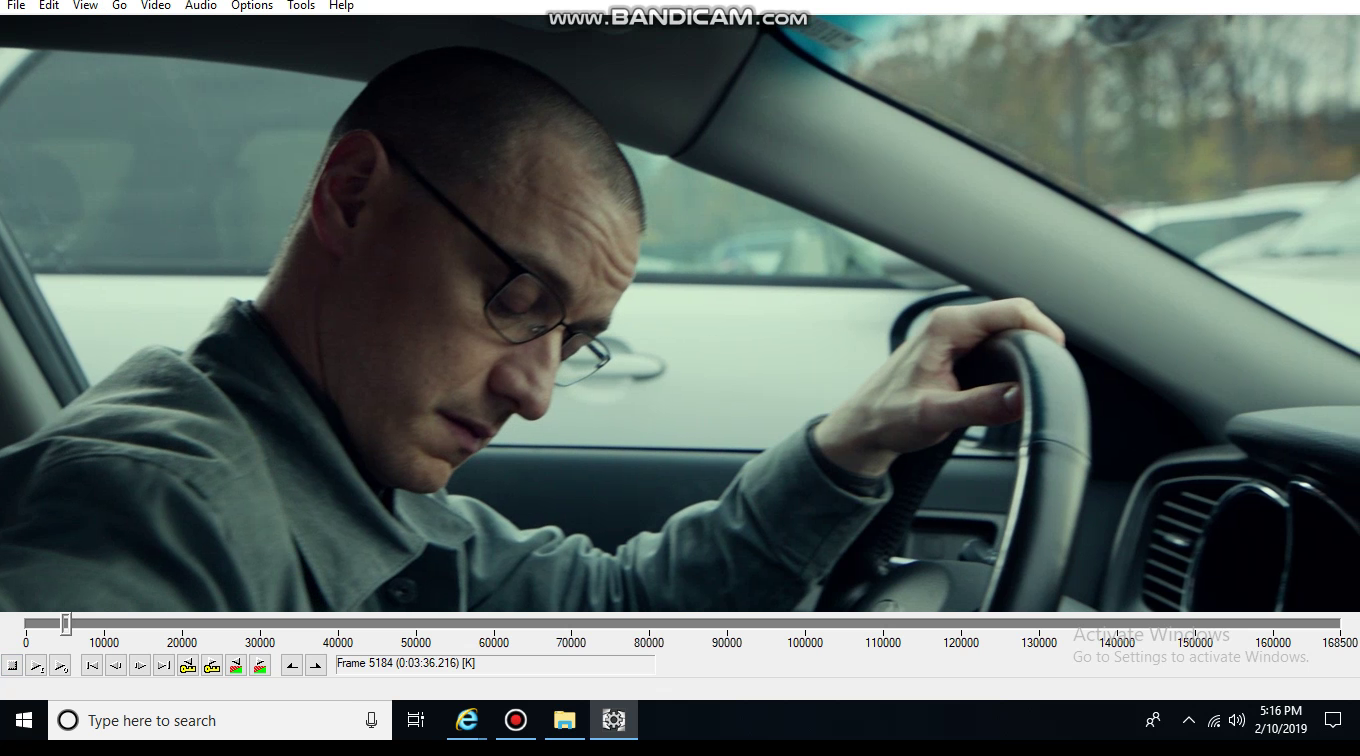Open the volume speaker icon
Viewport: 1360px width, 756px height.
coord(1237,720)
